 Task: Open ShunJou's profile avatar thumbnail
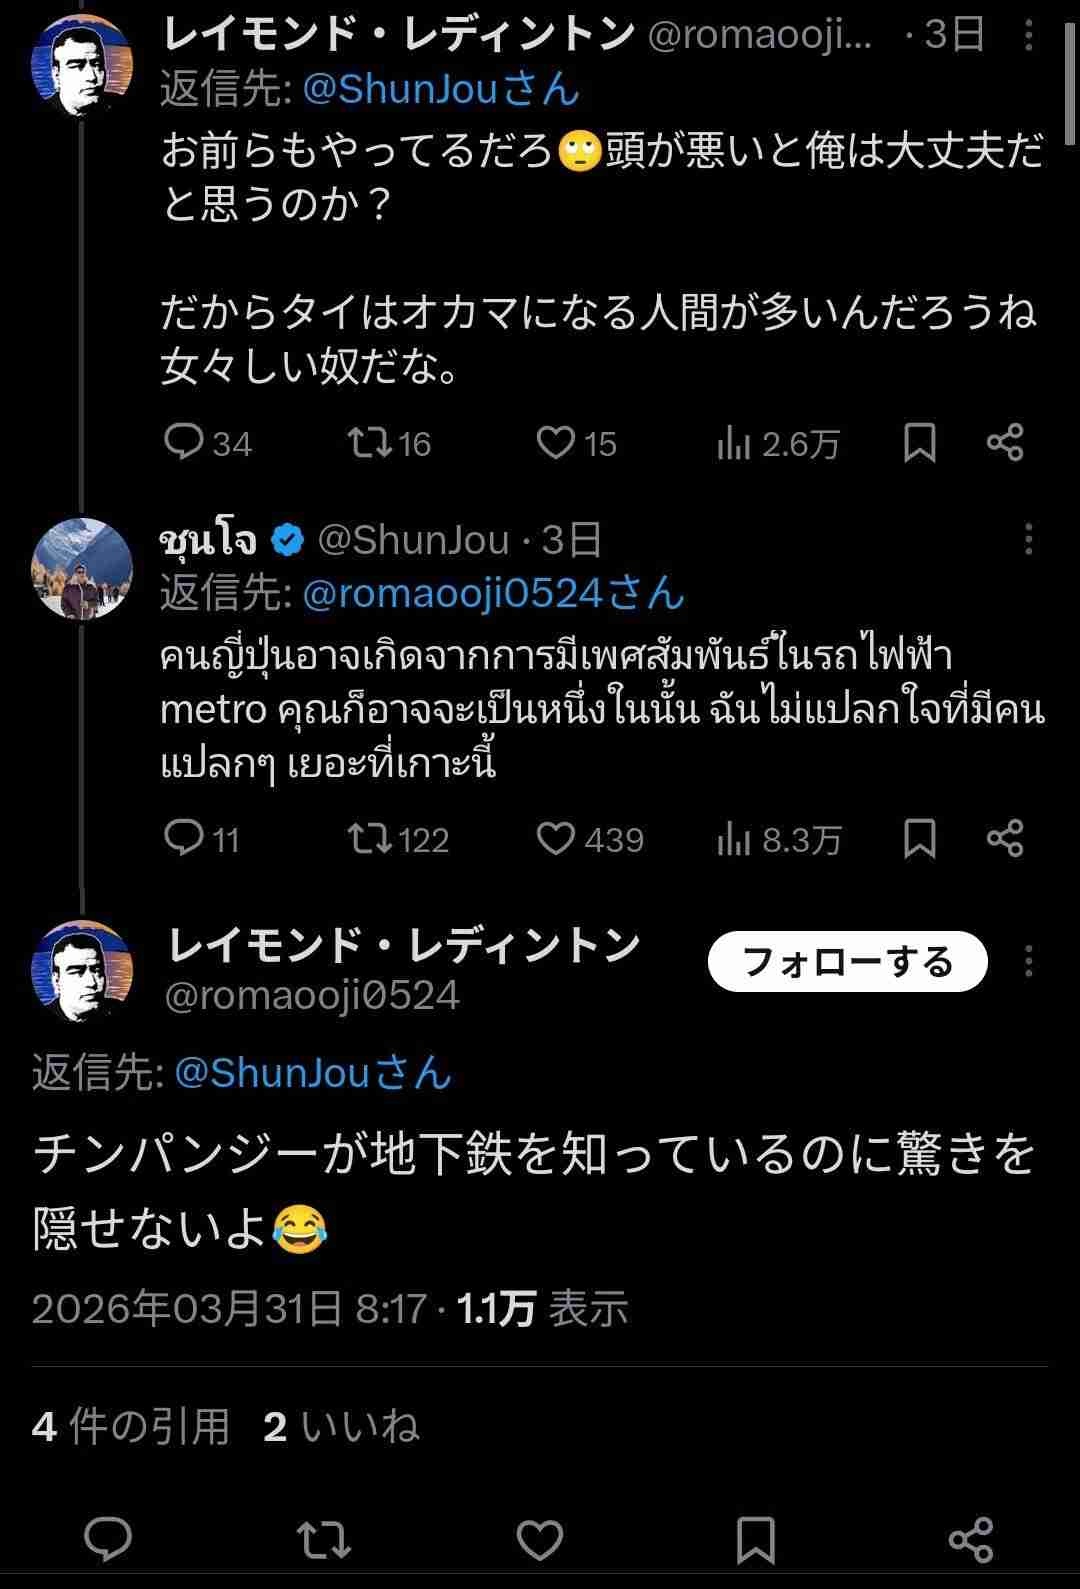click(x=83, y=568)
